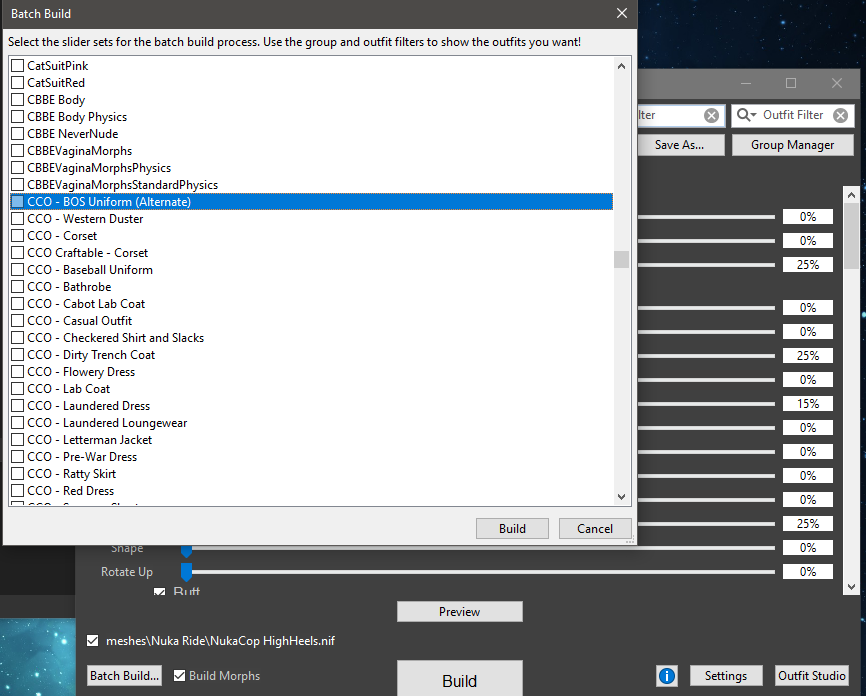Clear the group filter field

pos(711,115)
